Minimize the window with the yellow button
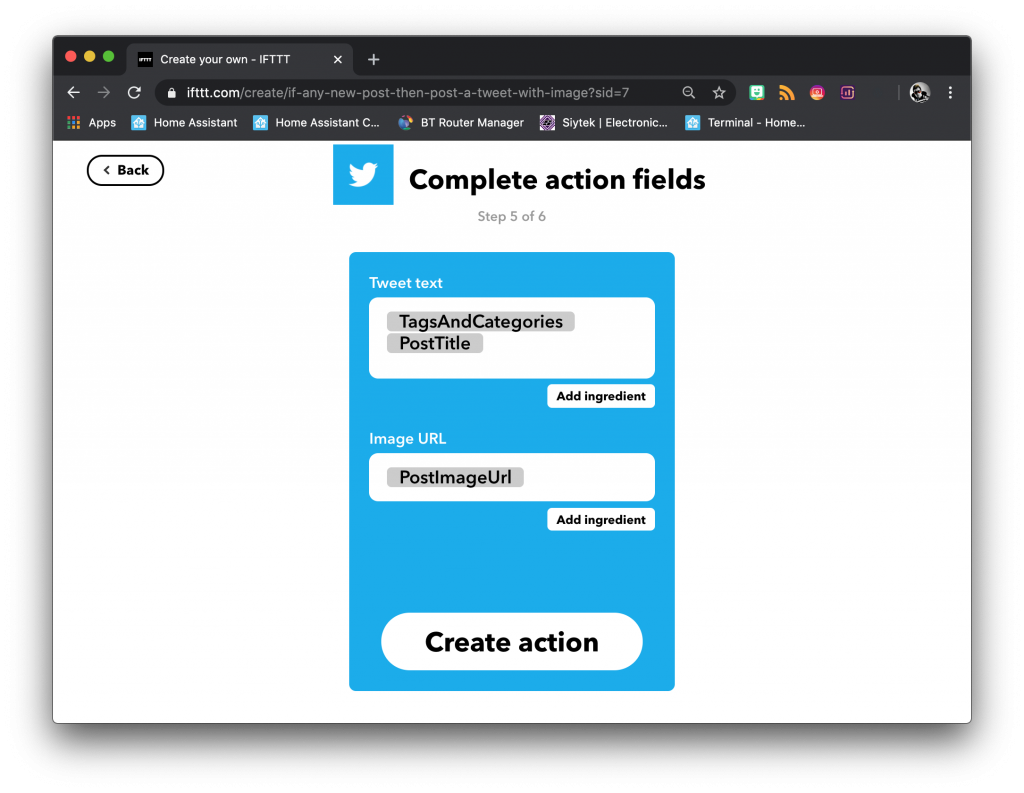Viewport: 1024px width, 793px height. coord(89,57)
